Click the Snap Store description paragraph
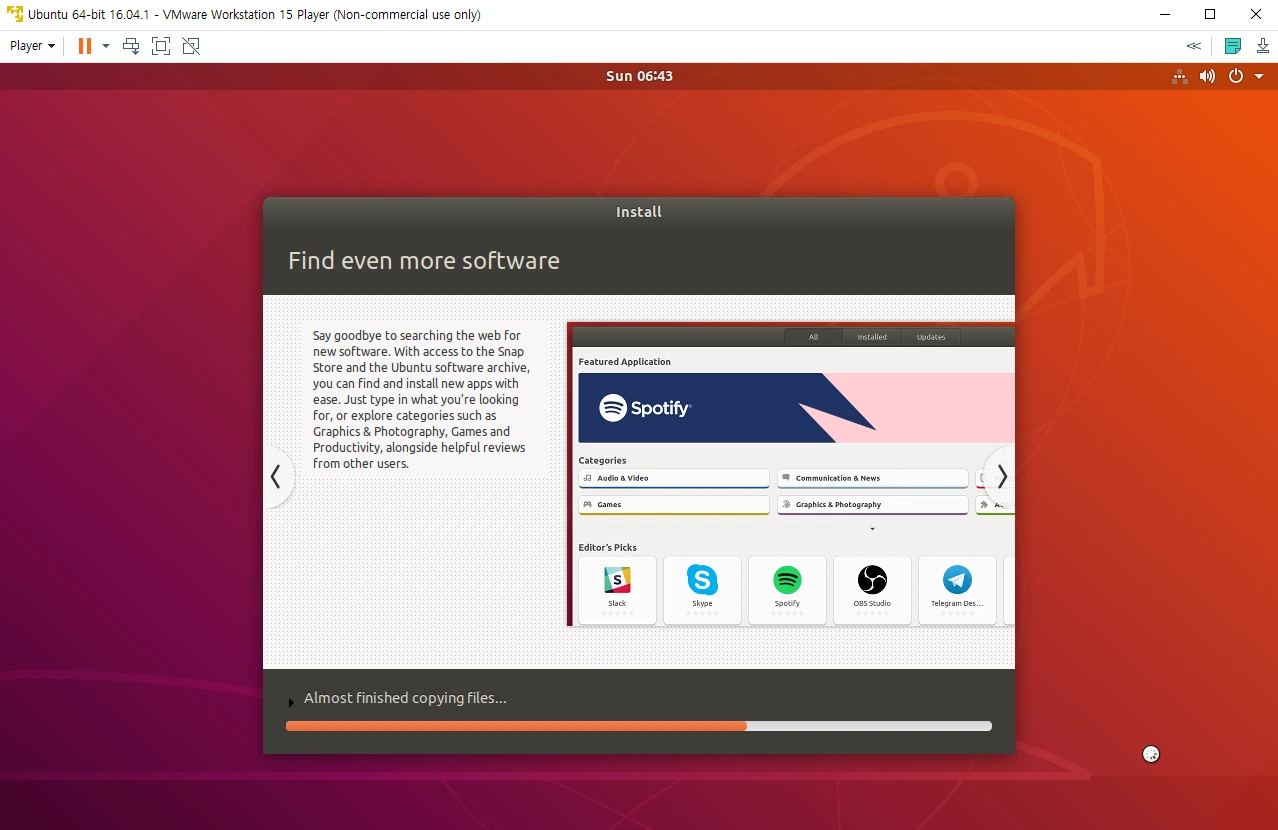This screenshot has width=1278, height=830. (x=421, y=400)
